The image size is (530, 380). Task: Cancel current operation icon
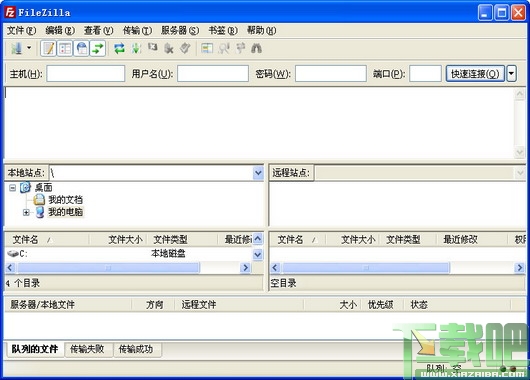click(x=153, y=48)
